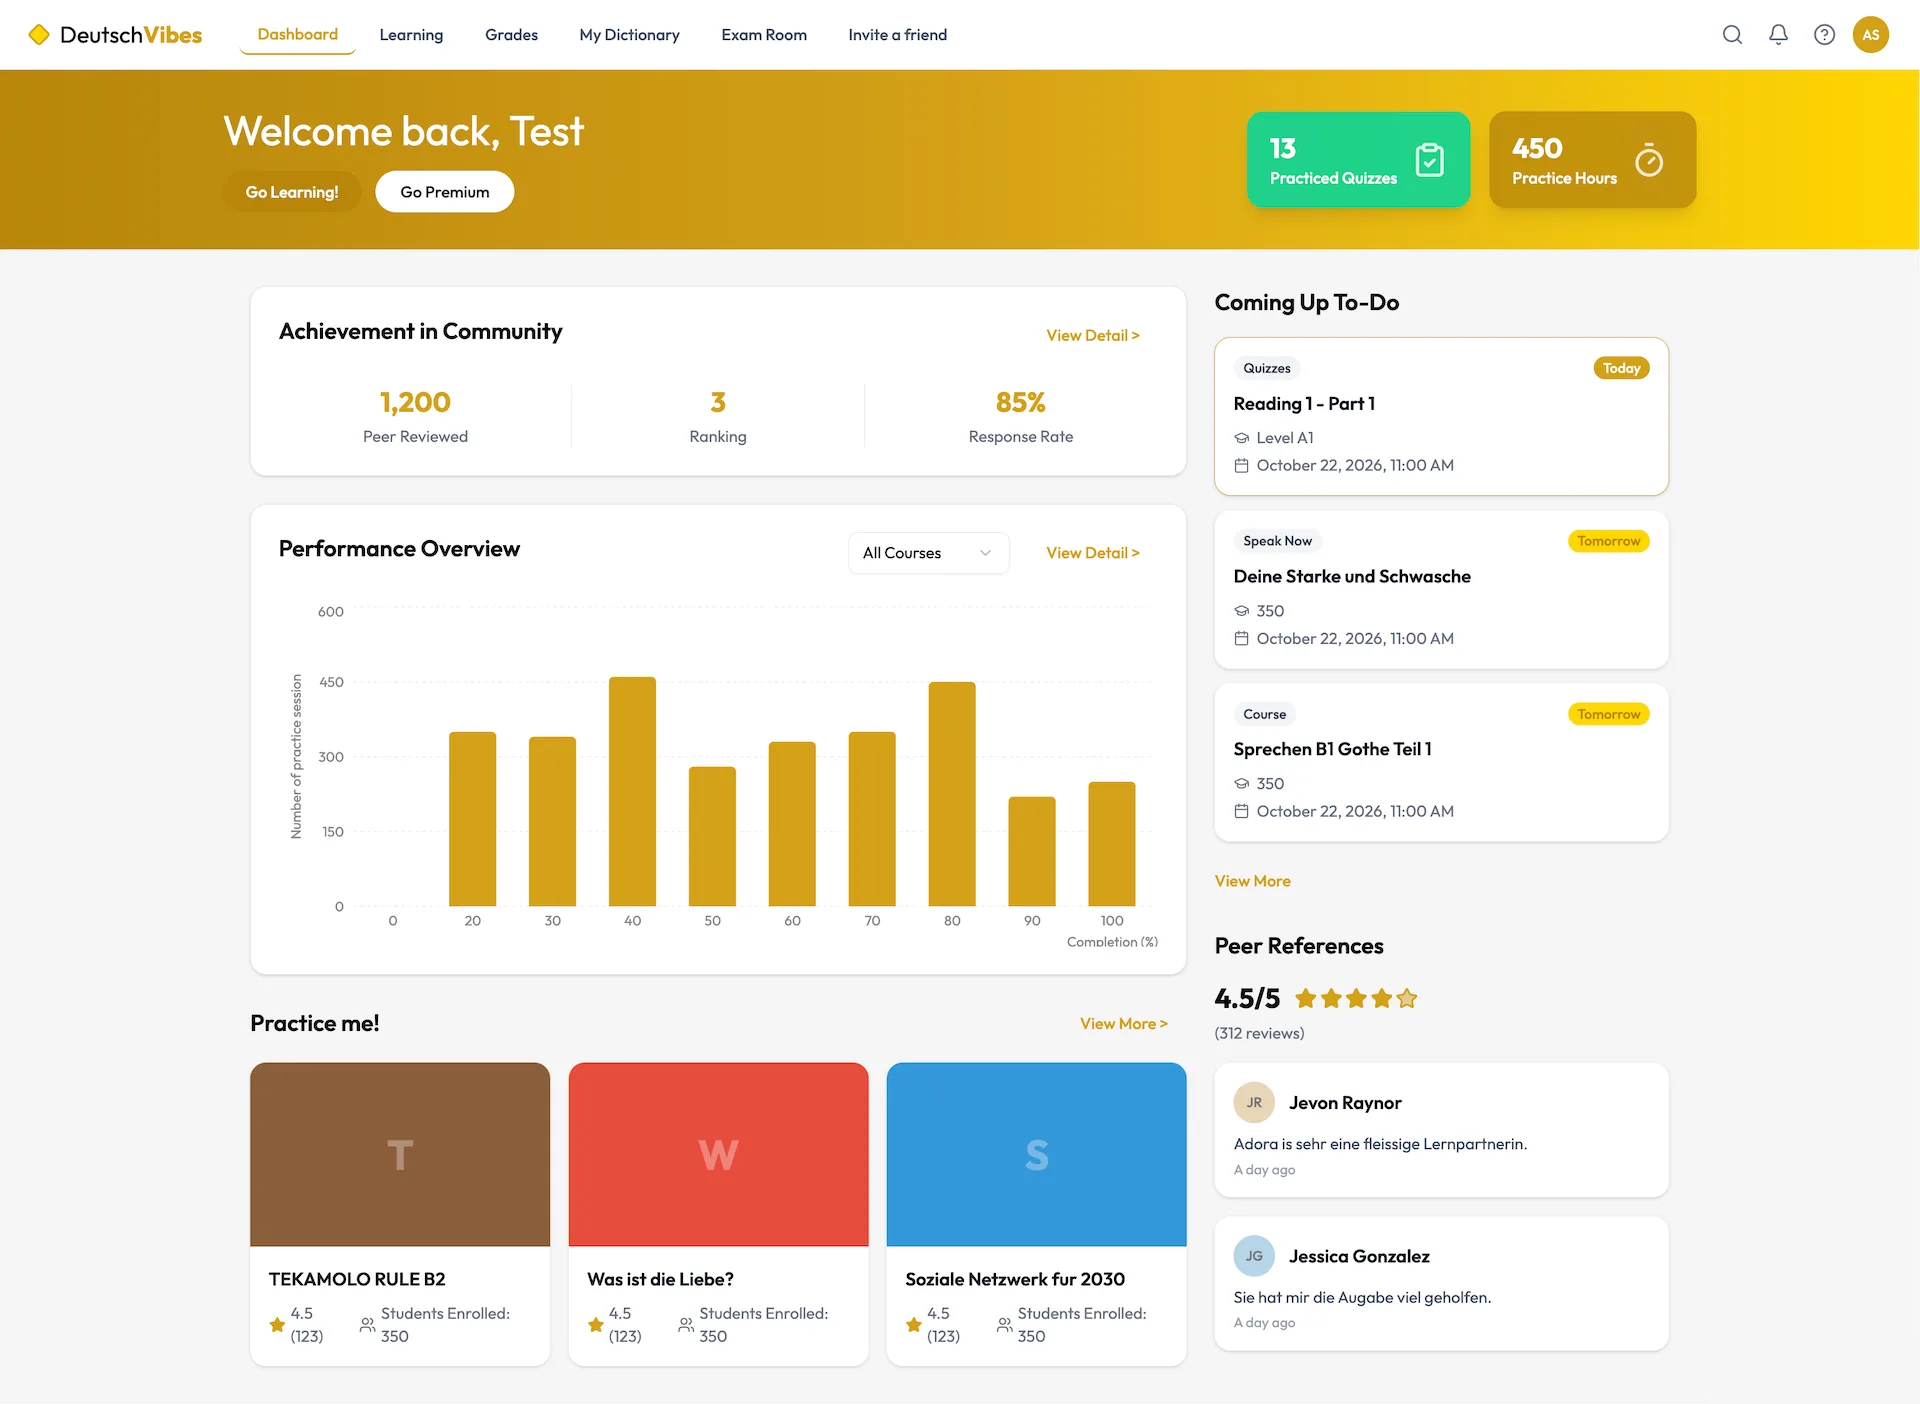Open the Reading 1 - Part 1 to-do card
Image resolution: width=1920 pixels, height=1404 pixels.
[1440, 416]
